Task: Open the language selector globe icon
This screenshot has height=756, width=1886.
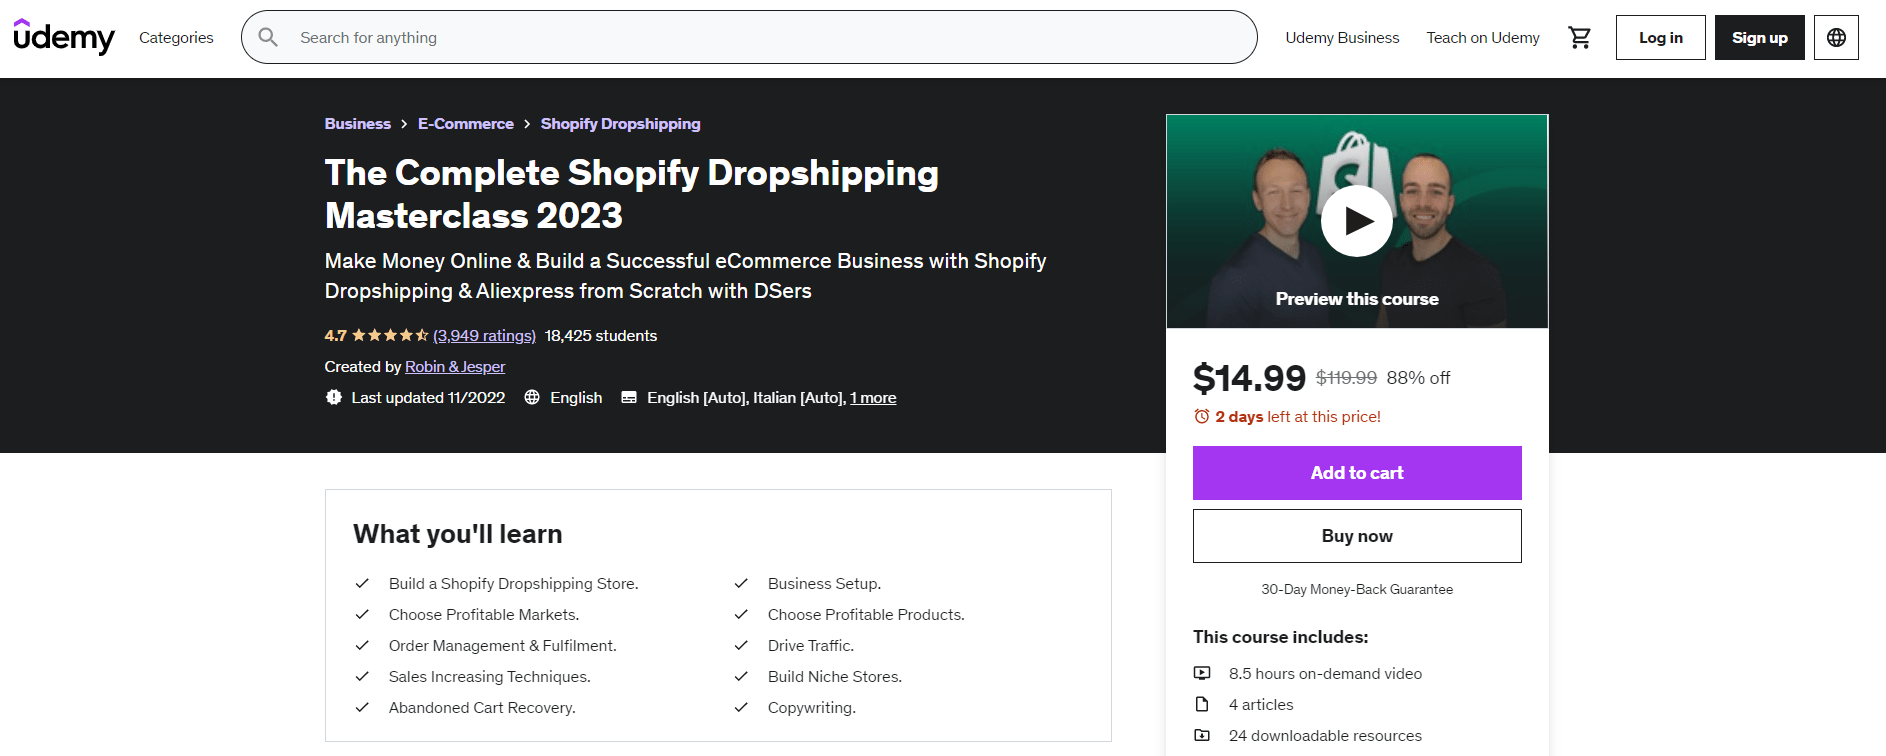Action: tap(1836, 37)
